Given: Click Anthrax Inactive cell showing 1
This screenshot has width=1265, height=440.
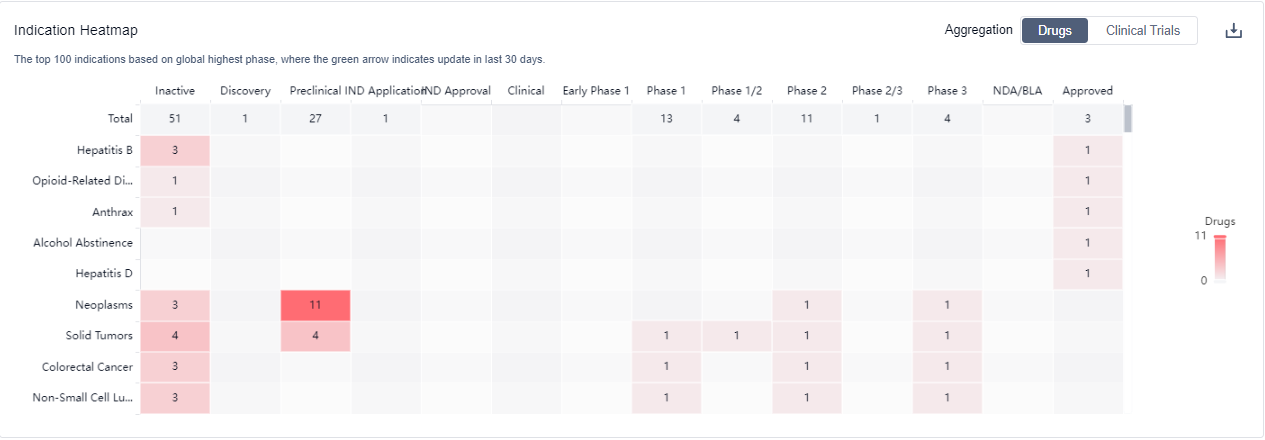Looking at the screenshot, I should pos(175,212).
